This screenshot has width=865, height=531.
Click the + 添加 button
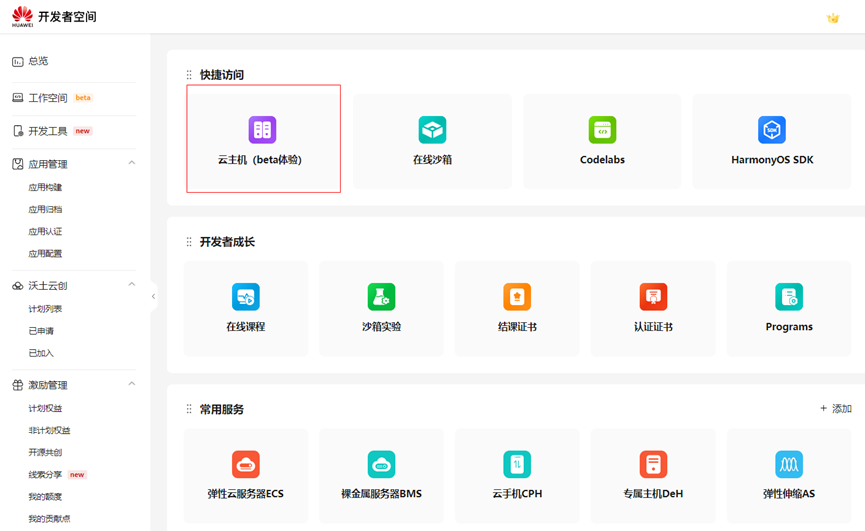(836, 409)
